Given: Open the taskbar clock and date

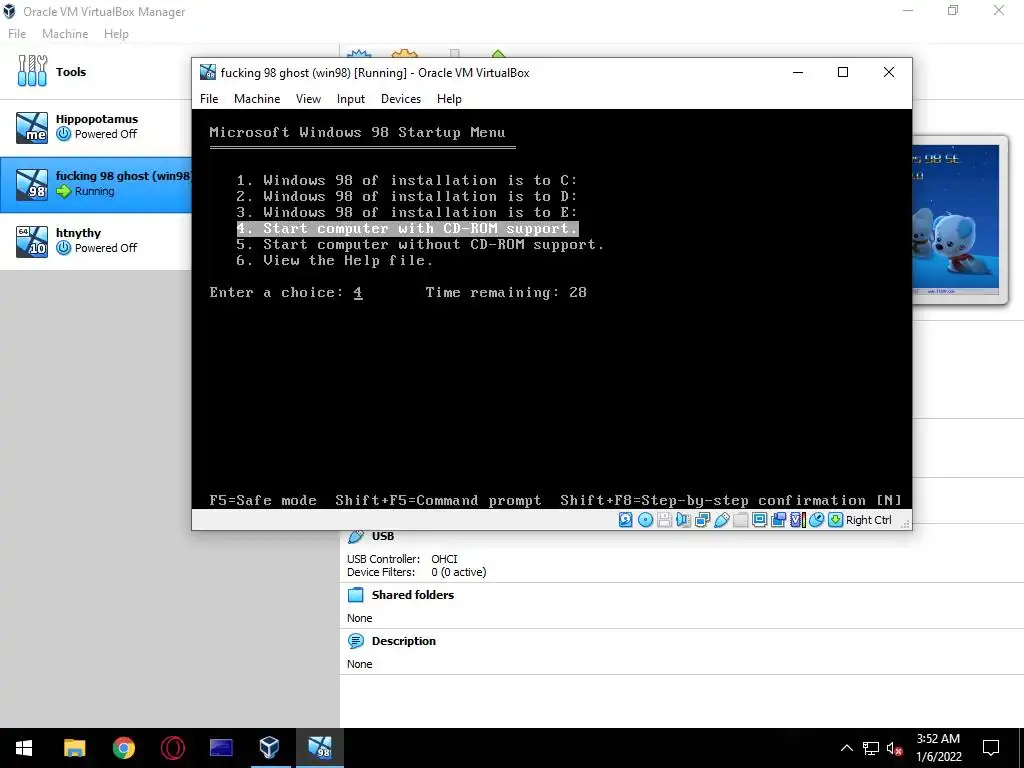Looking at the screenshot, I should click(x=938, y=748).
